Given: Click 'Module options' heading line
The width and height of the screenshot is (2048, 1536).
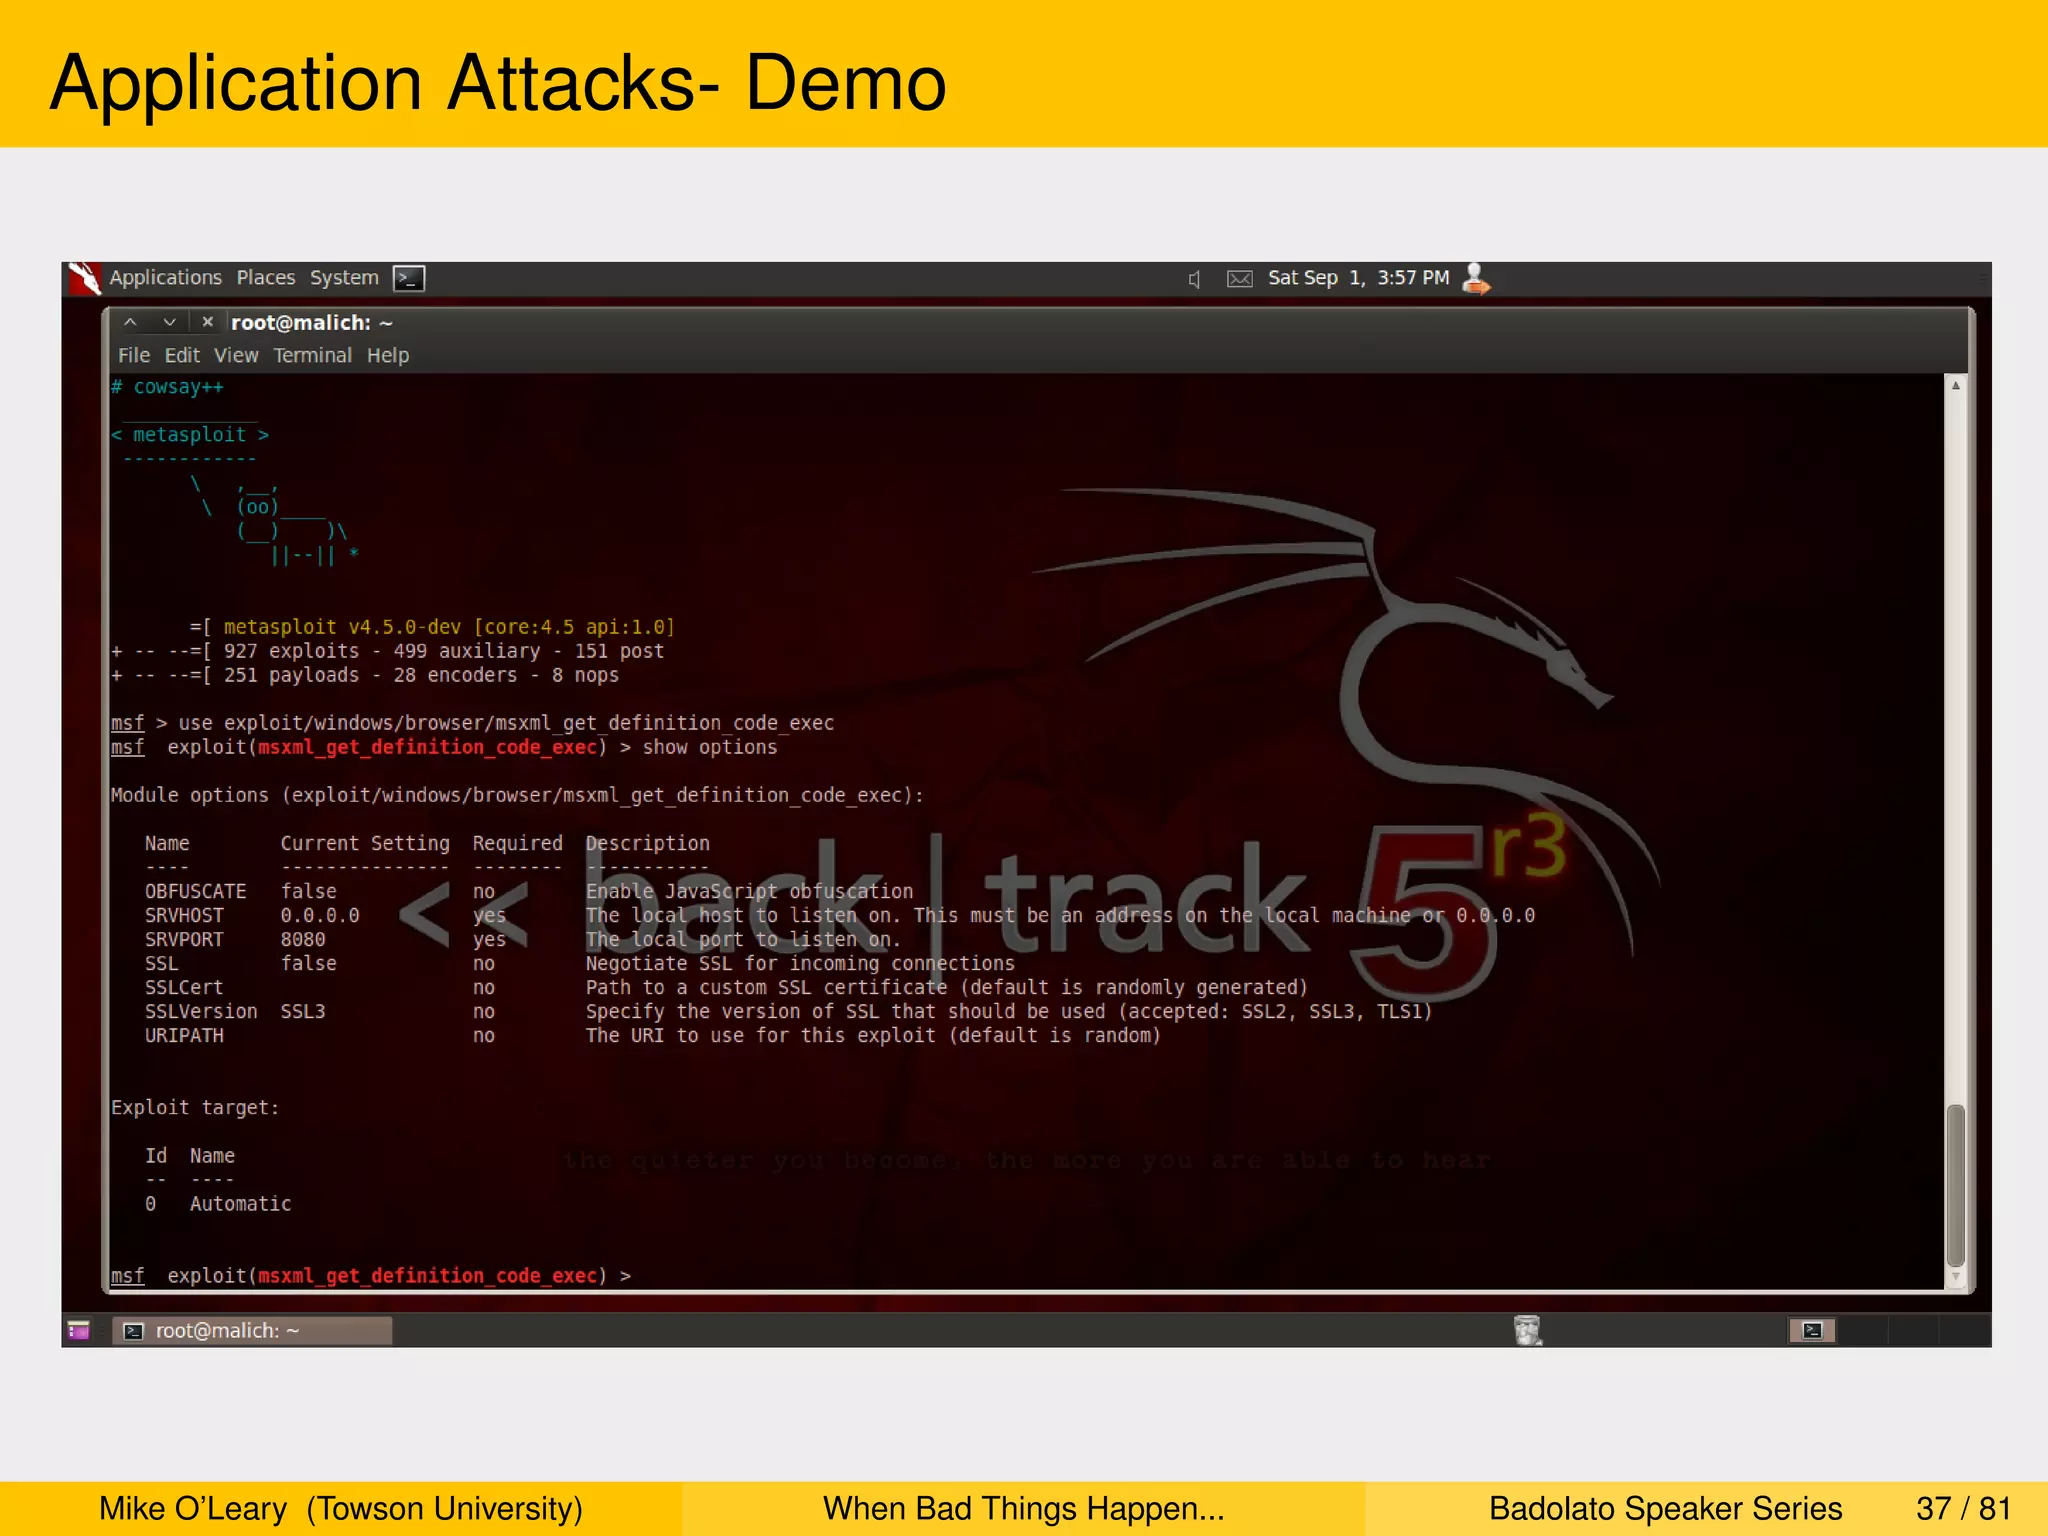Looking at the screenshot, I should pos(517,796).
